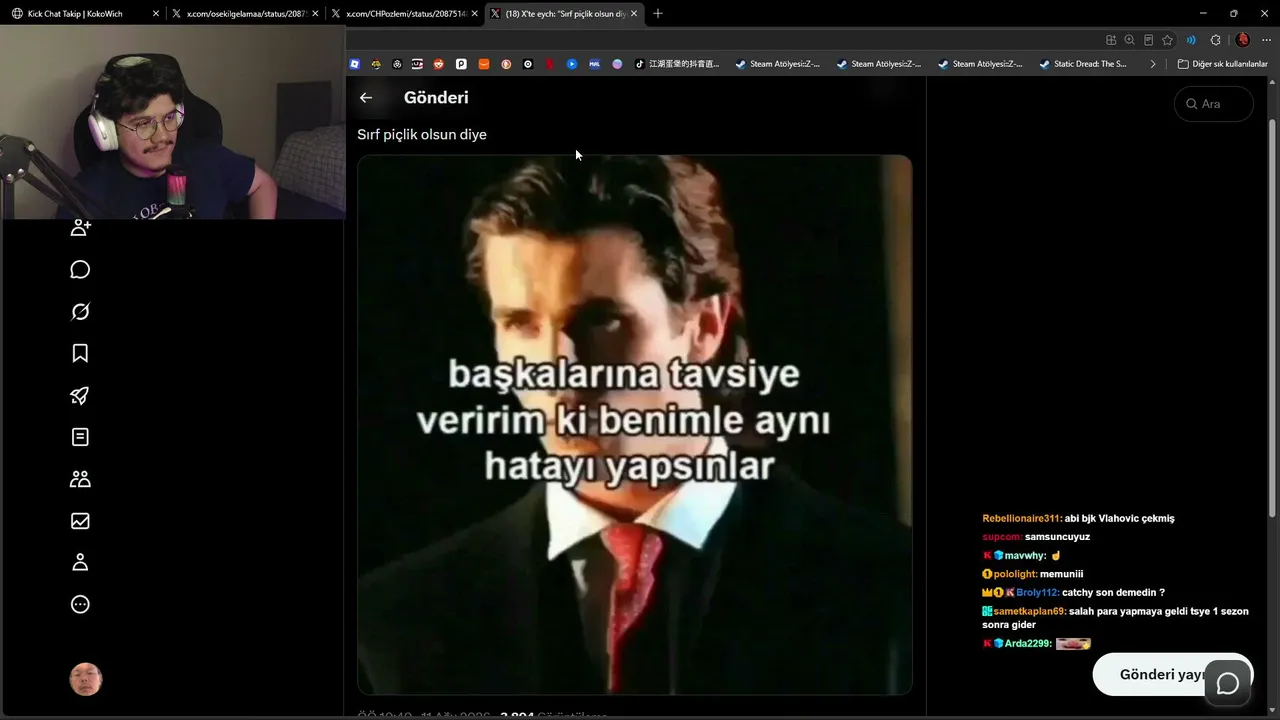Click the username Arda2299 in chat
Screen dimensions: 1280x720
(1028, 644)
